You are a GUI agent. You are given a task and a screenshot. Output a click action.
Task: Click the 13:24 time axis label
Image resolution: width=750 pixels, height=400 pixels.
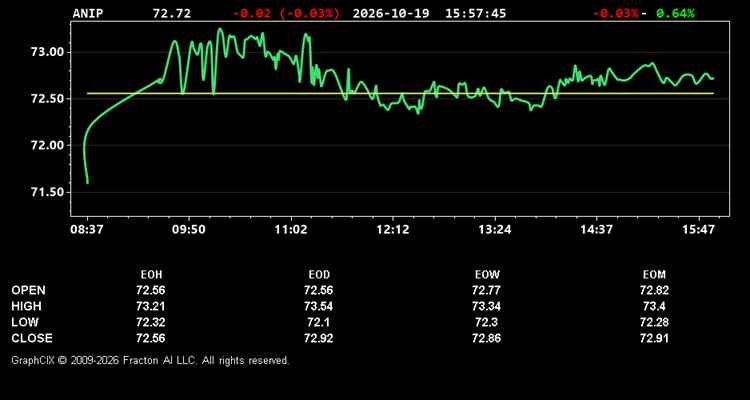(x=495, y=230)
